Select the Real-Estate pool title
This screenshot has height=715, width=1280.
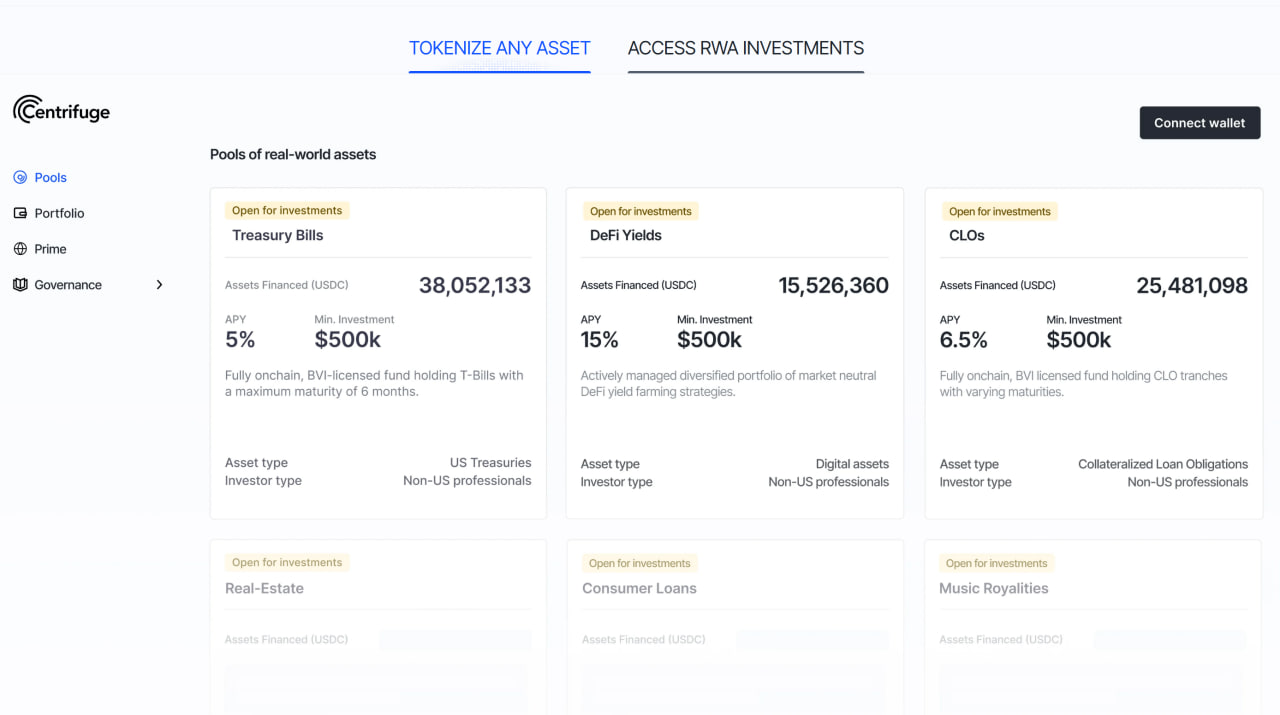tap(264, 588)
